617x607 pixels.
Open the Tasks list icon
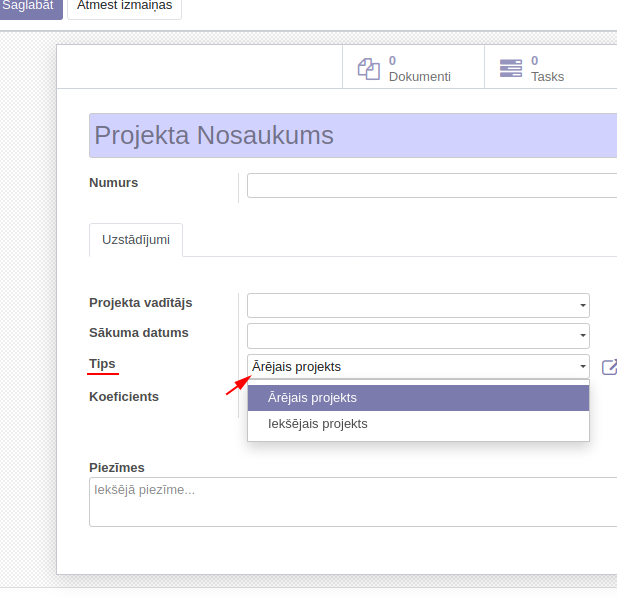point(511,68)
